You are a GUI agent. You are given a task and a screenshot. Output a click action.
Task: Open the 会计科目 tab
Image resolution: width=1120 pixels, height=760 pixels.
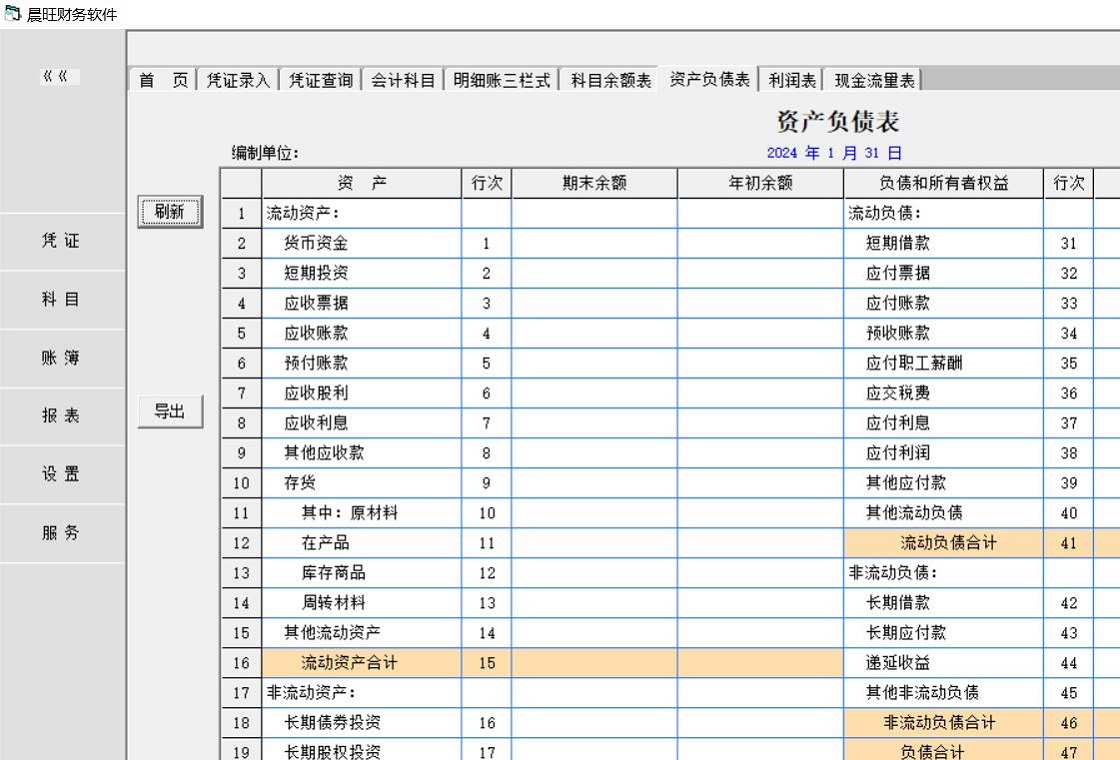[403, 80]
